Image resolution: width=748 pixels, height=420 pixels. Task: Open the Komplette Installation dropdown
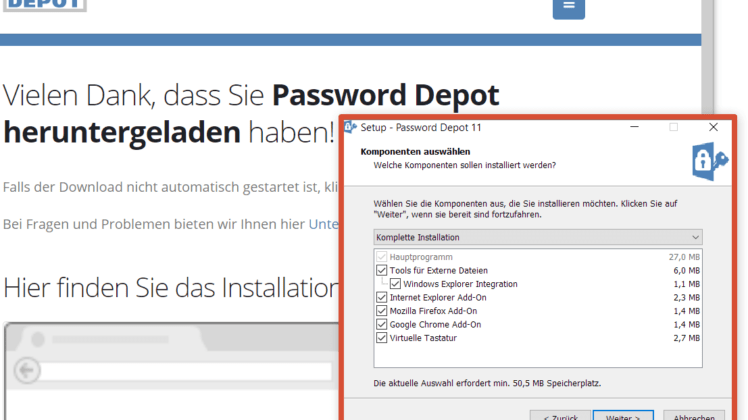(538, 237)
